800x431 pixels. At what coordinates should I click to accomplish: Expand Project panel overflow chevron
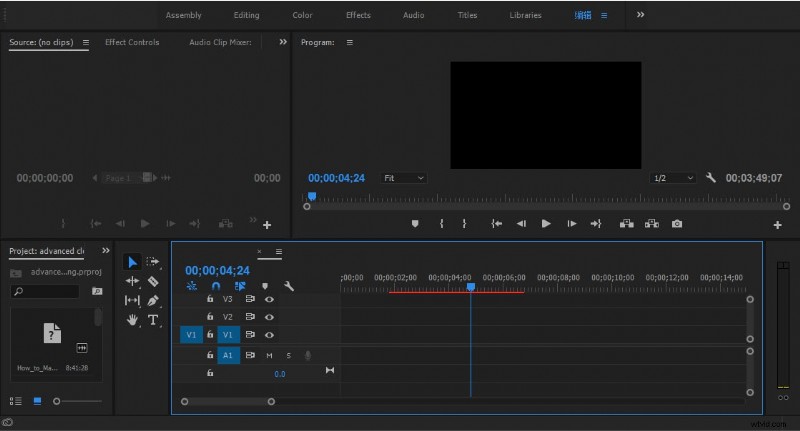tap(106, 250)
